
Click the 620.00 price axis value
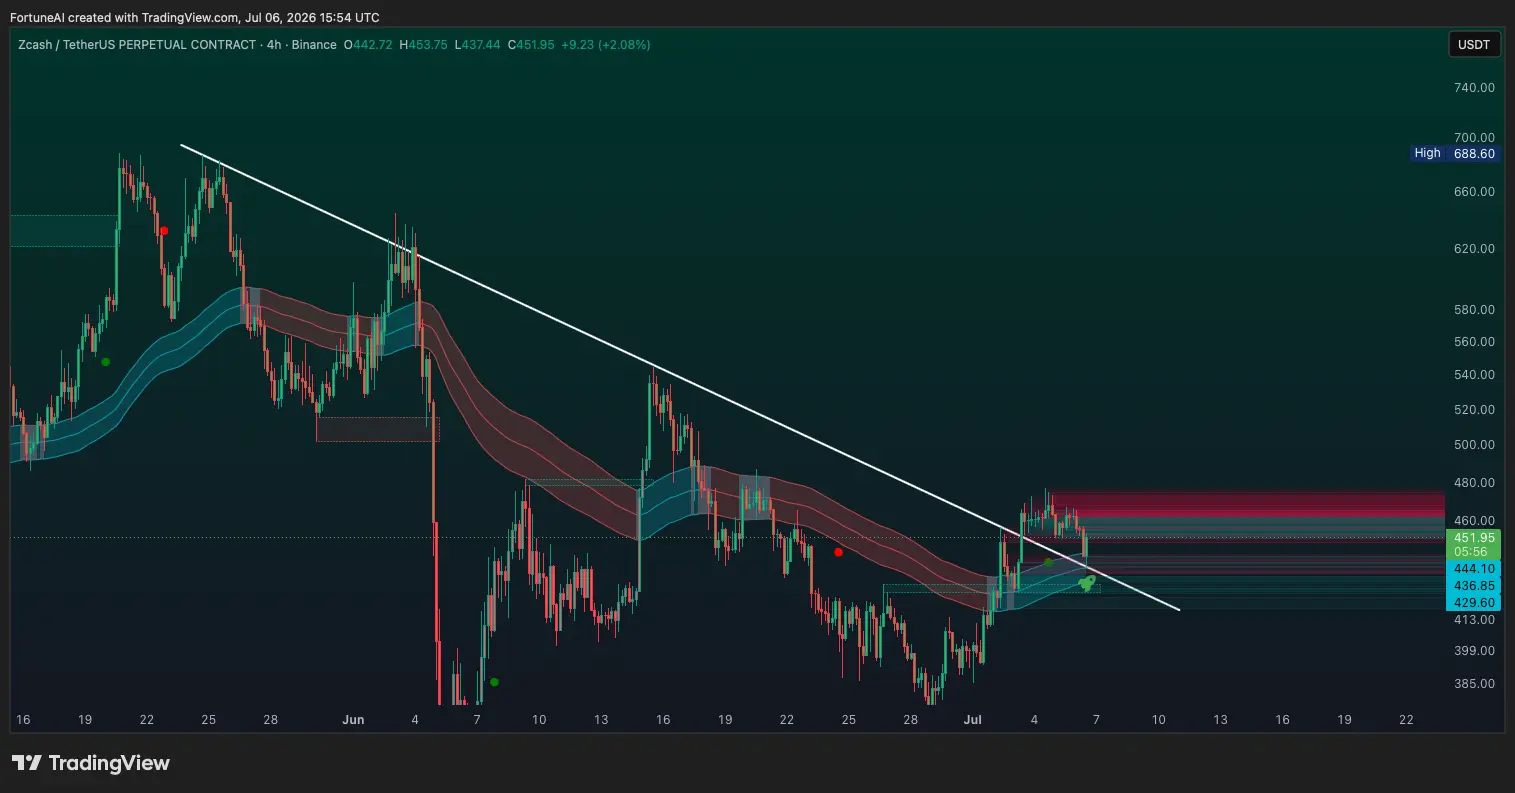1474,249
